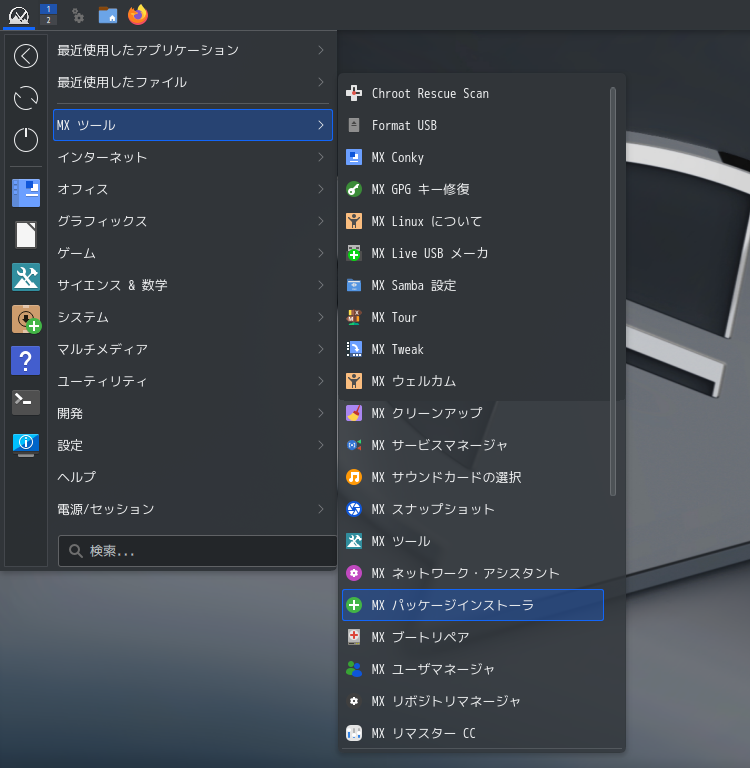Screen dimensions: 750x768
Task: Click the MX Tweak icon
Action: 354,349
